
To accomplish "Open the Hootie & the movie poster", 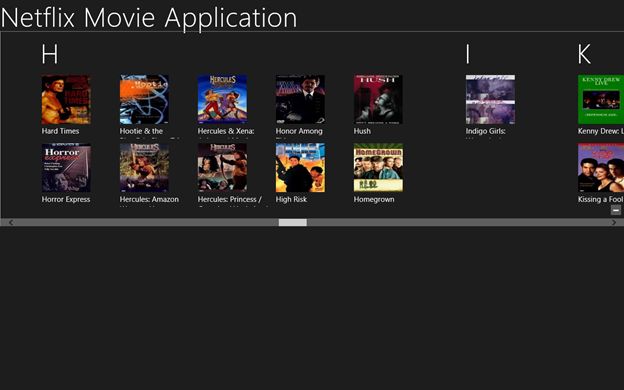I will tap(144, 99).
